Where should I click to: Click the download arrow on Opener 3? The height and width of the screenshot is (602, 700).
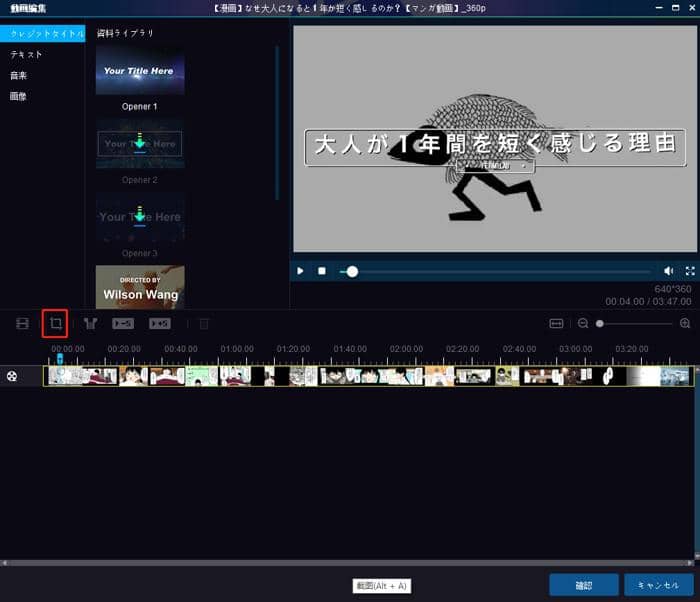tap(140, 215)
